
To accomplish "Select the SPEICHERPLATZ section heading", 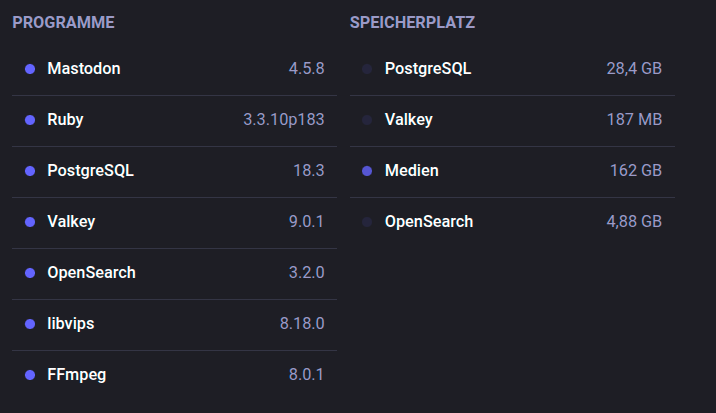I will click(412, 22).
